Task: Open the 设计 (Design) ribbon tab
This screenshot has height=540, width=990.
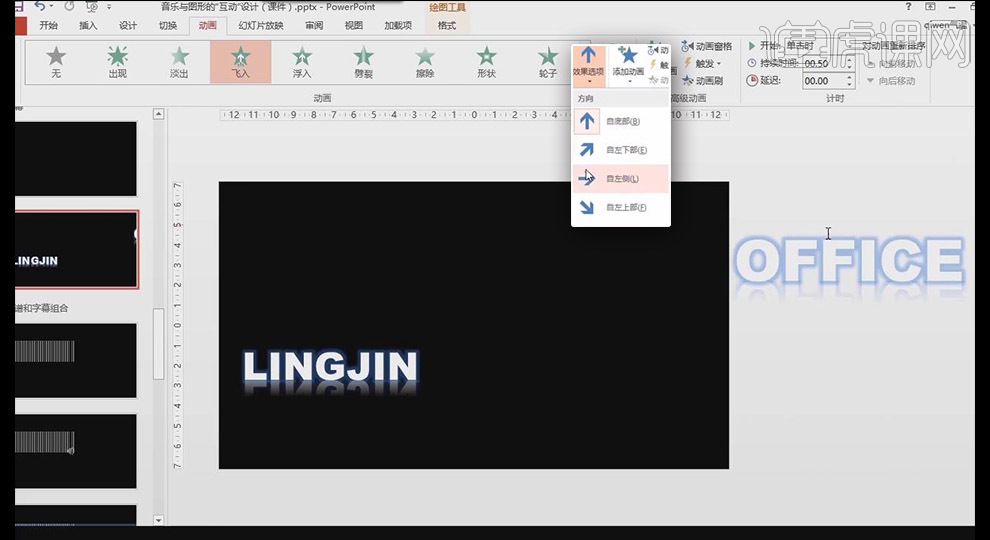Action: point(128,25)
